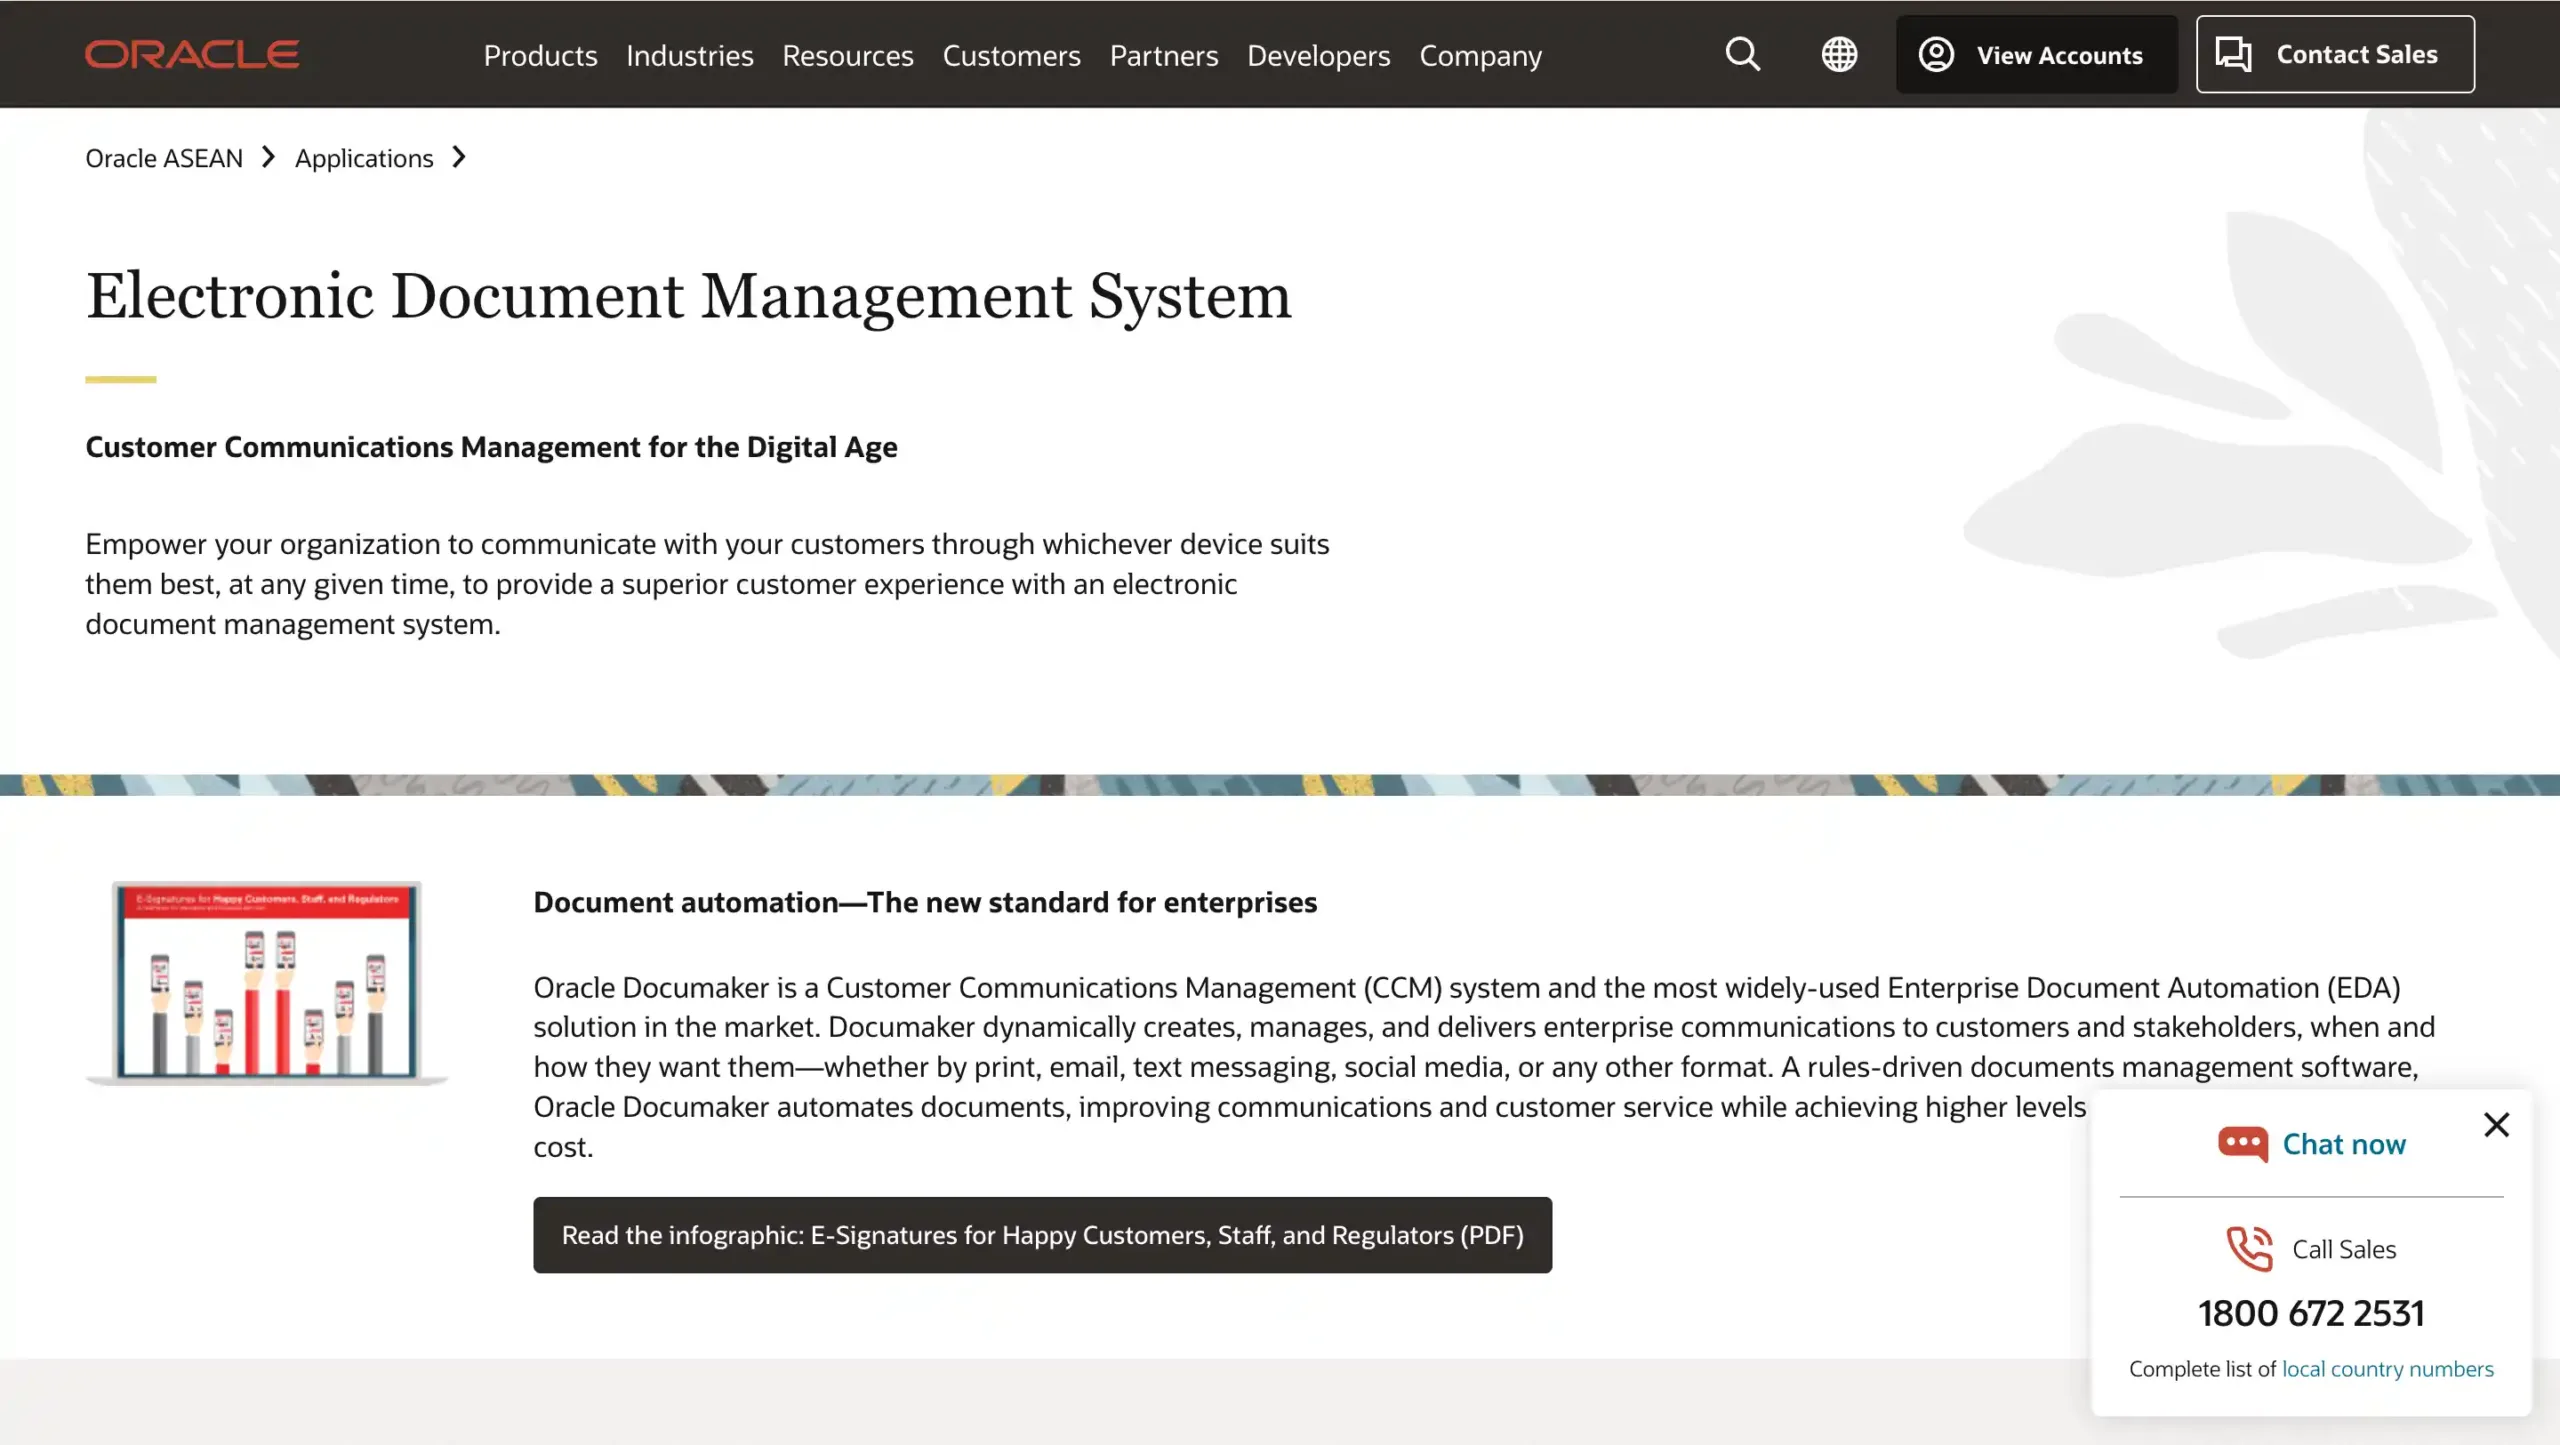Click the Contact Sales chat bubble icon

(x=2233, y=54)
